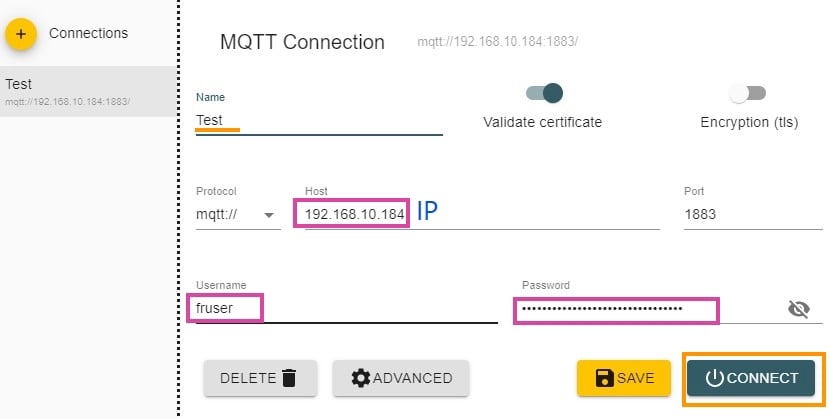The width and height of the screenshot is (831, 419).
Task: Click the Connections heading in sidebar
Action: click(x=88, y=33)
